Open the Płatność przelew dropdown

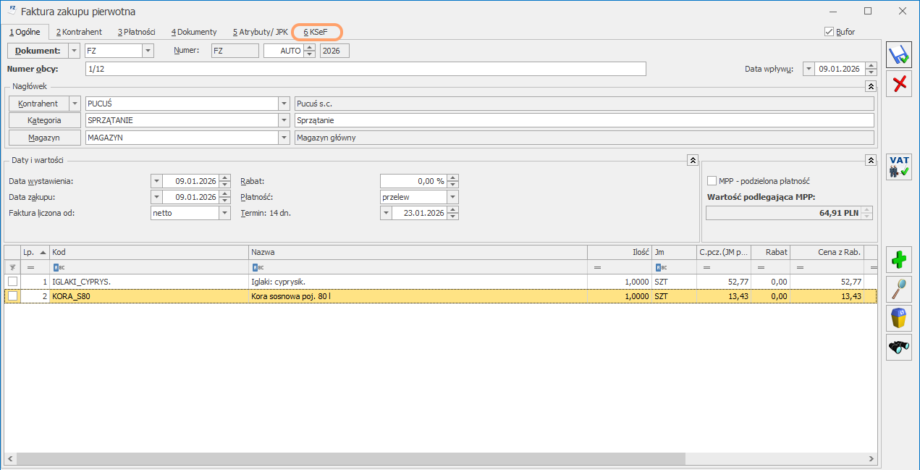[452, 197]
